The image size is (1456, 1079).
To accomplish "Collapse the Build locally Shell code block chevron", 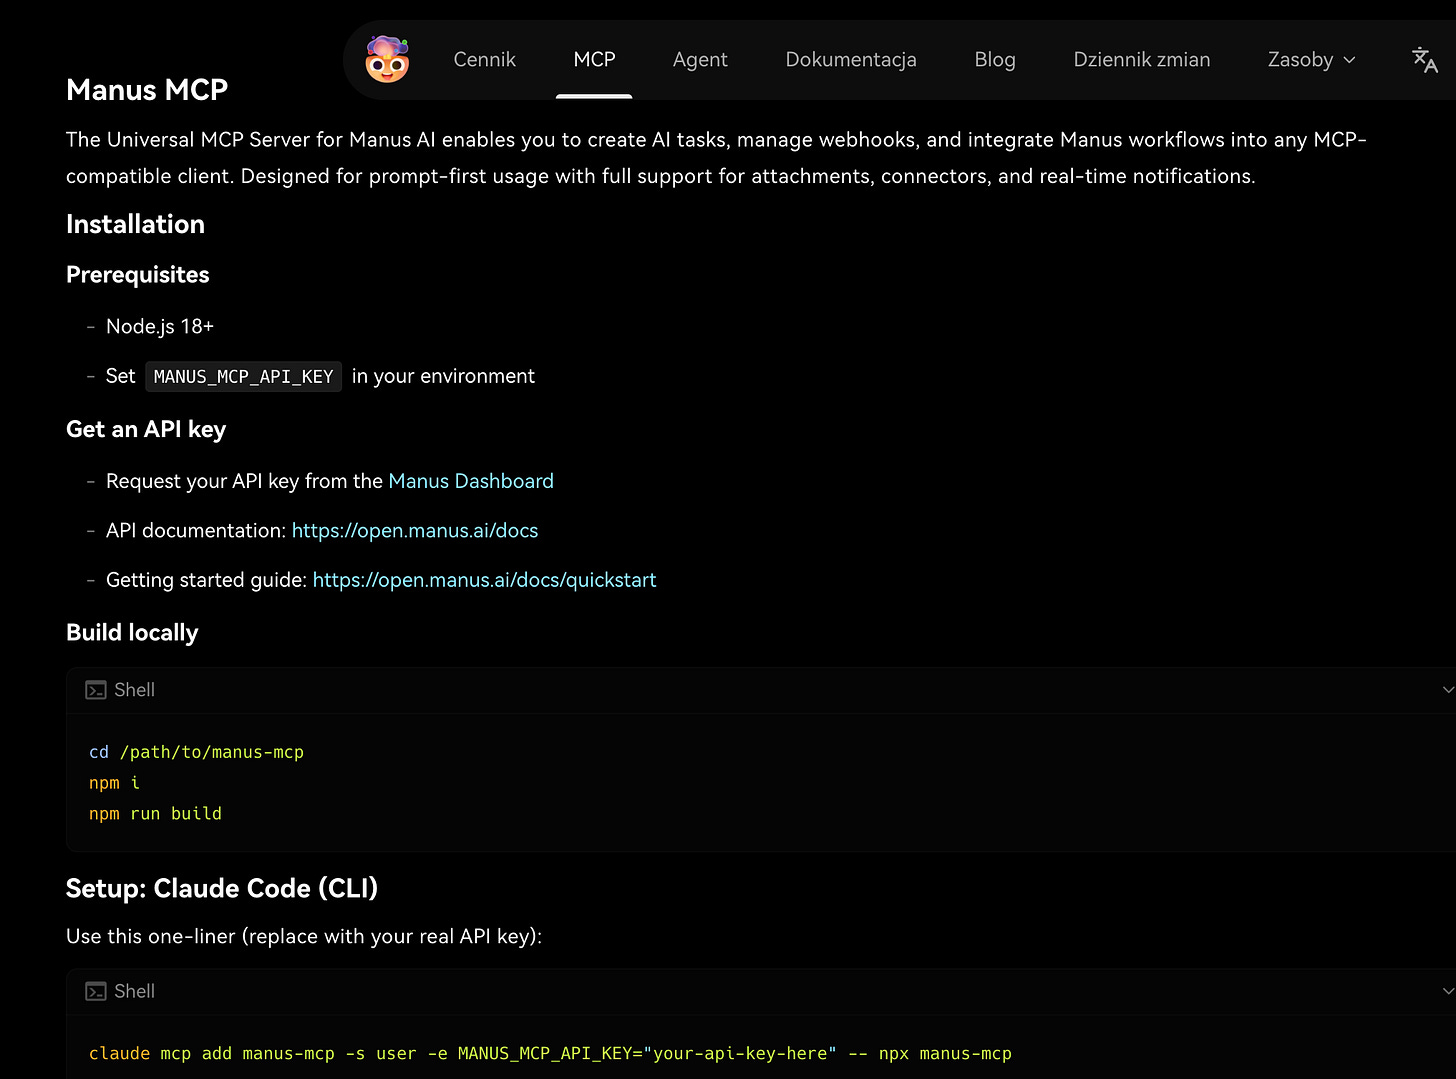I will 1447,690.
